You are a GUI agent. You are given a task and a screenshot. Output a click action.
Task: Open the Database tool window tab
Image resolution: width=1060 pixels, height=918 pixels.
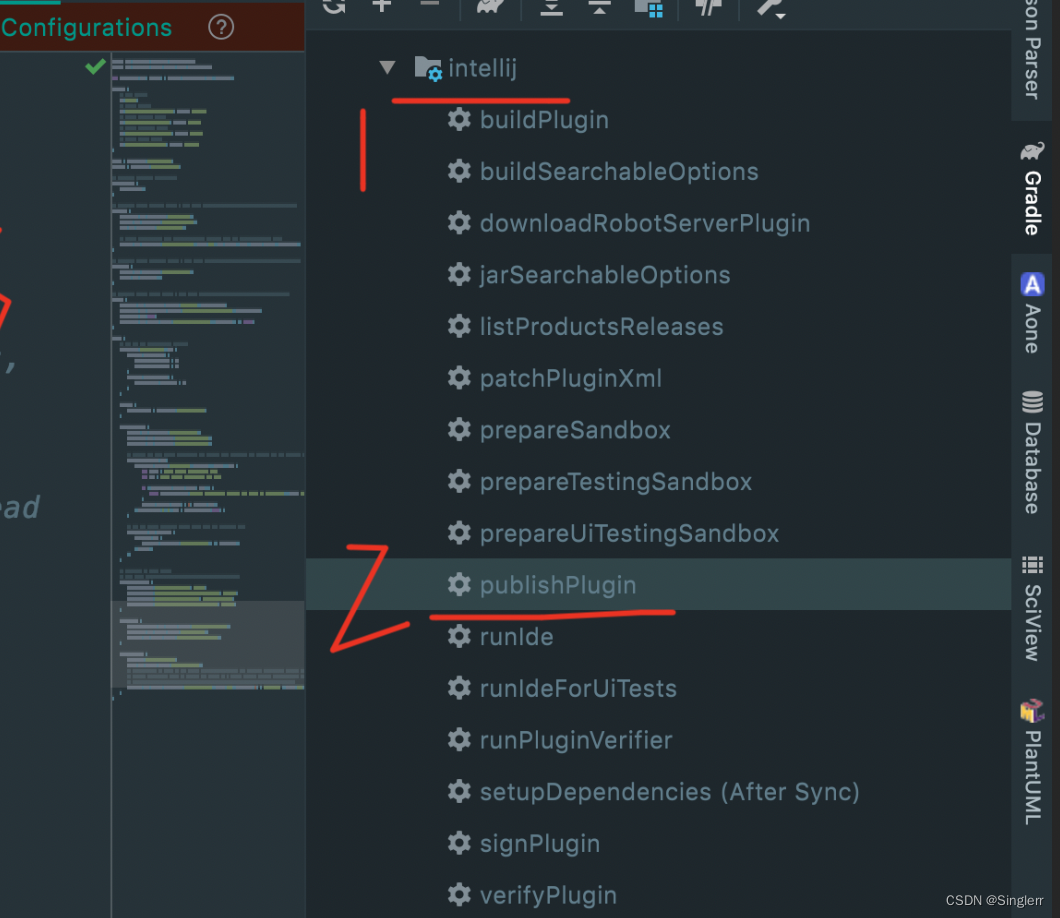click(1032, 452)
